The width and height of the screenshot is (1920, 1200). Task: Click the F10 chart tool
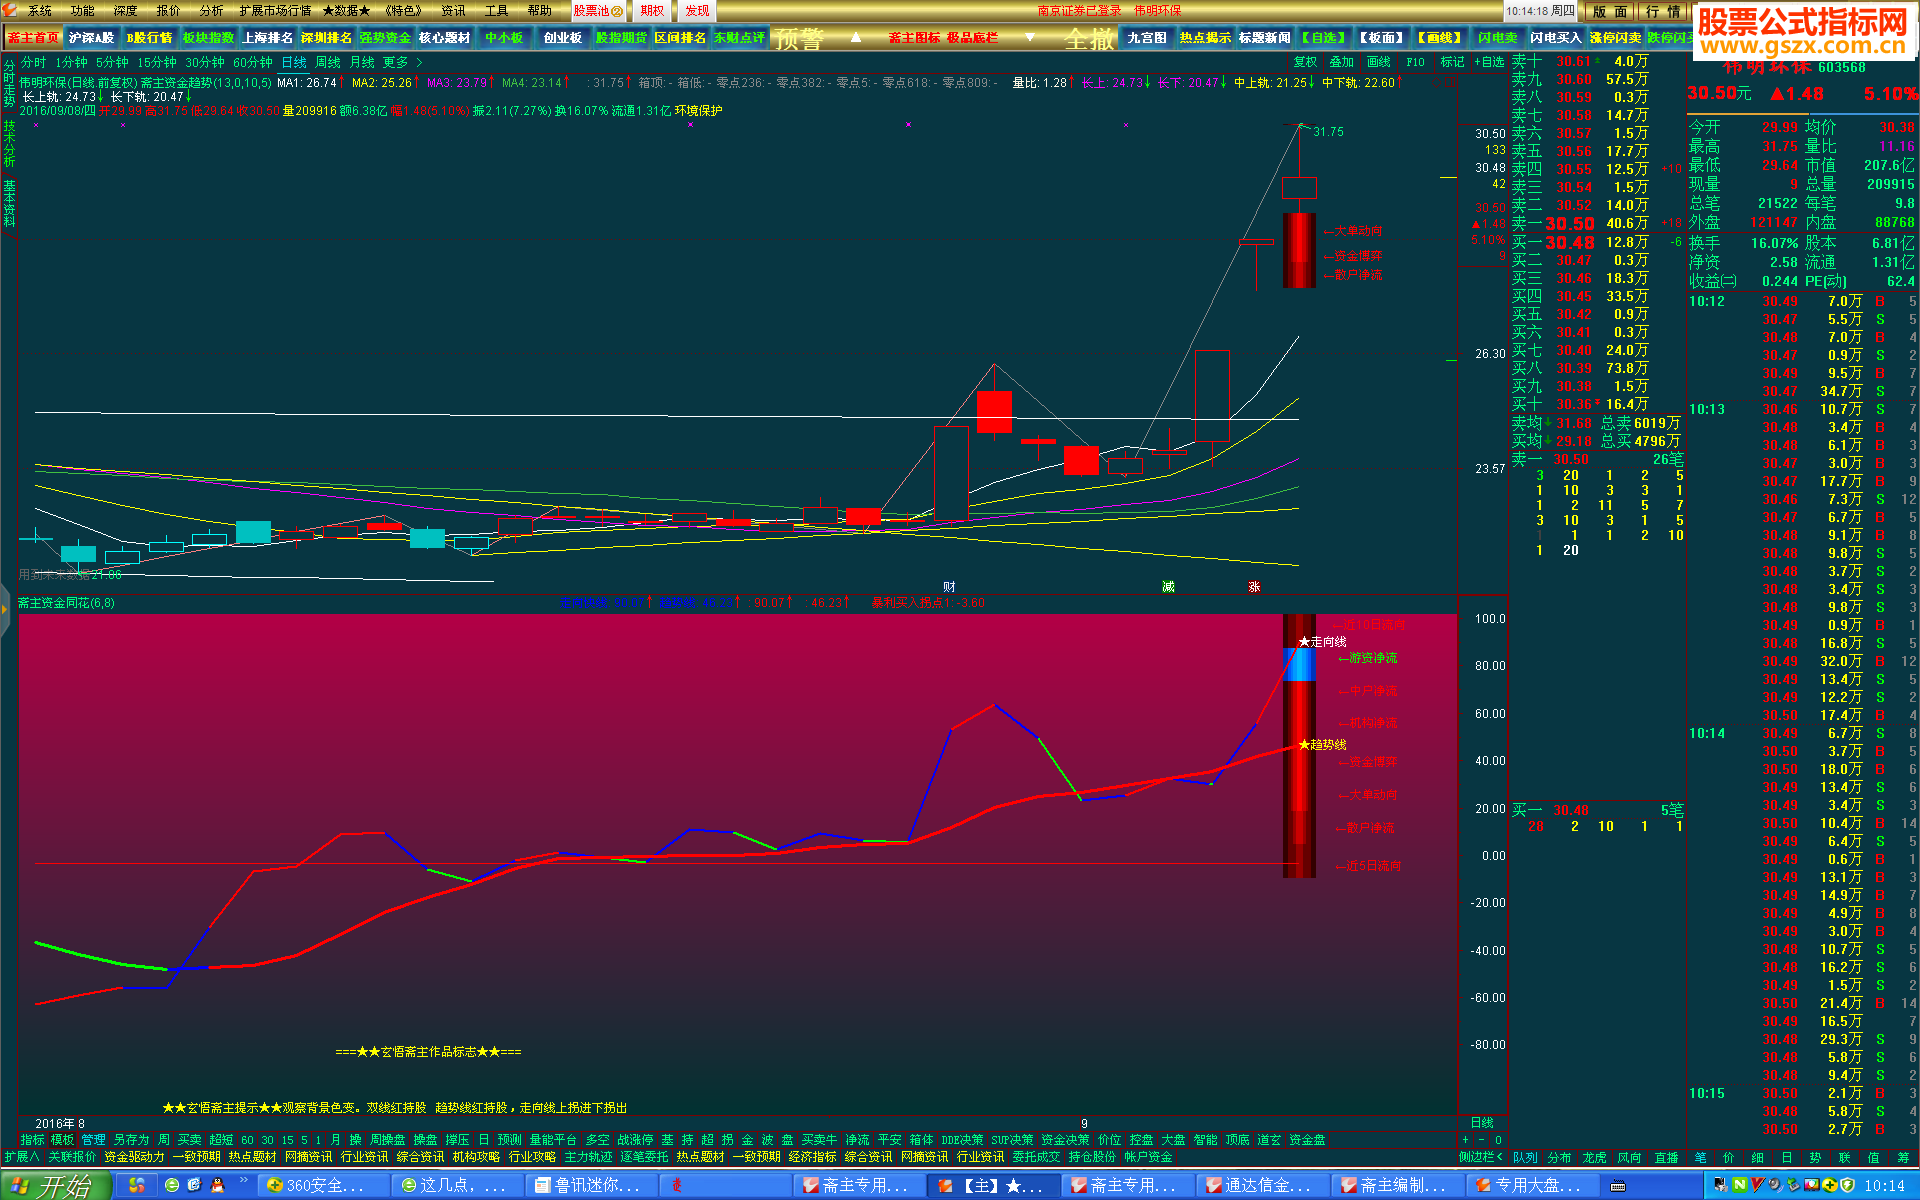coord(1415,62)
